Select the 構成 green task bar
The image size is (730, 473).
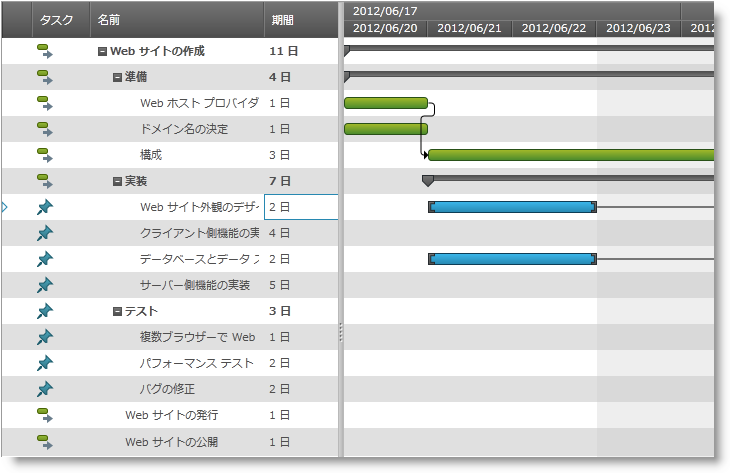571,155
